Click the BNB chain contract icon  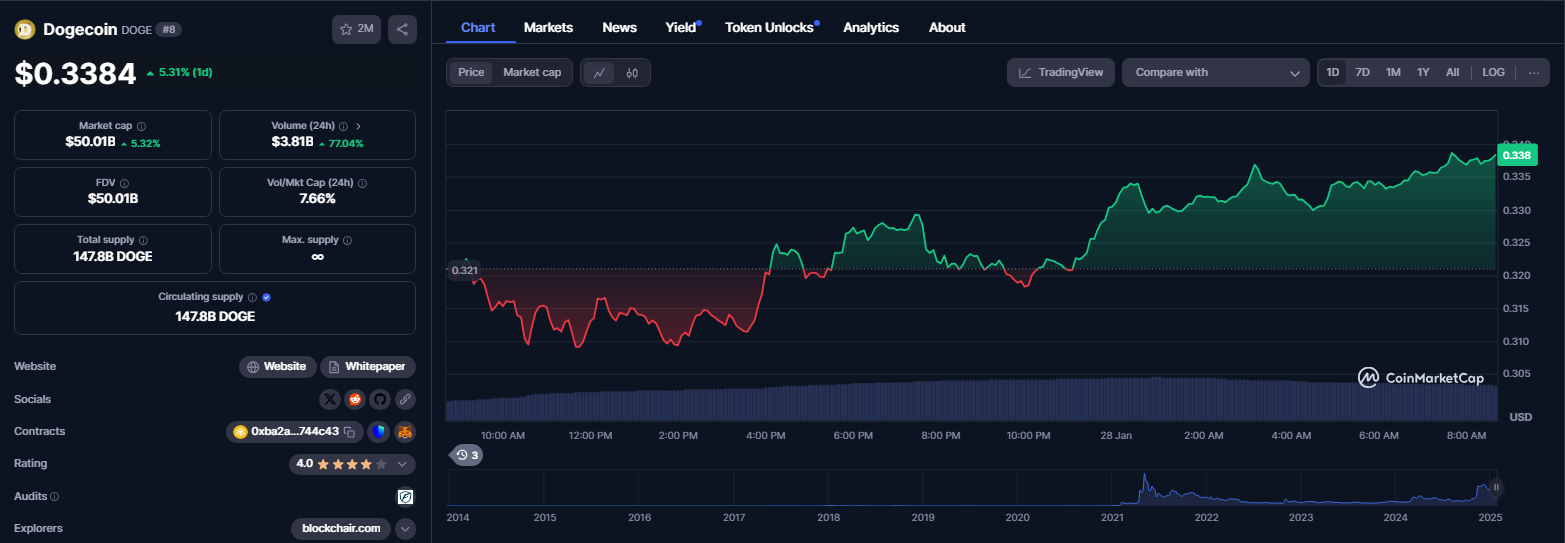click(x=240, y=432)
